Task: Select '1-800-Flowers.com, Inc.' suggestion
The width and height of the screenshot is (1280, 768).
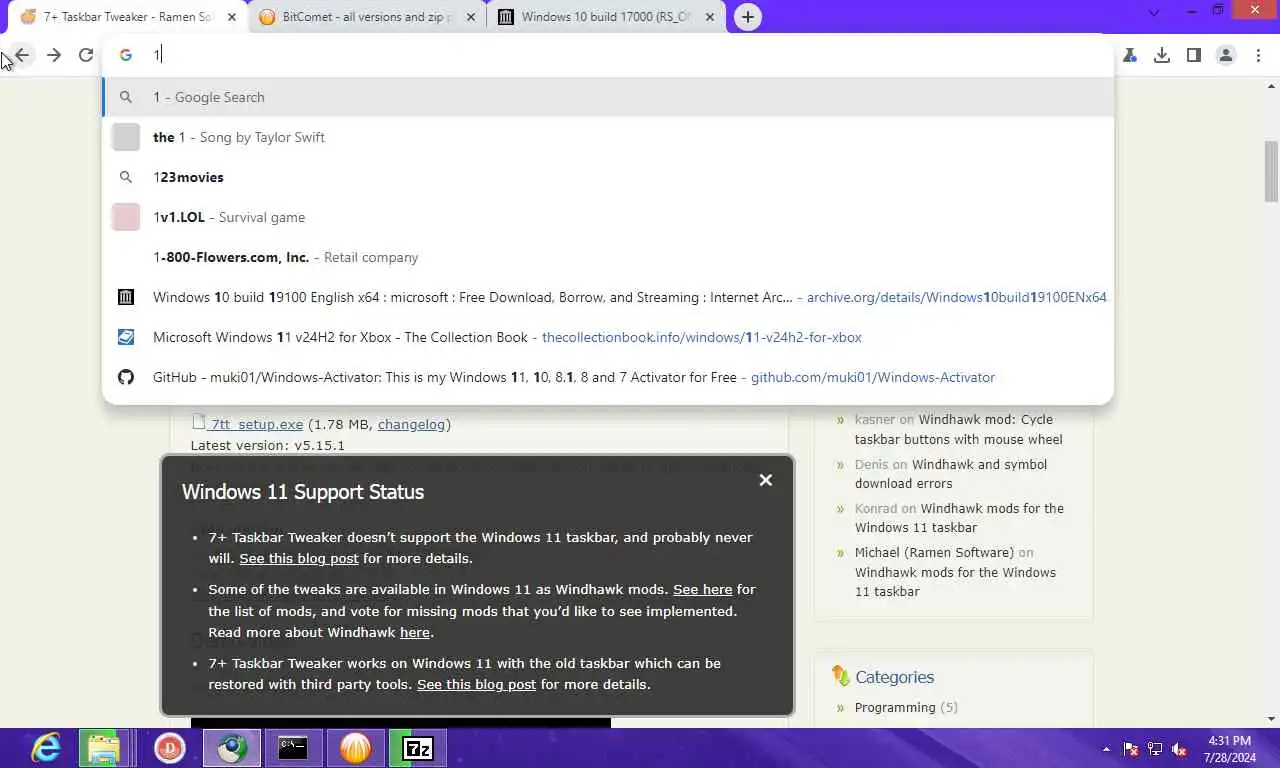Action: click(608, 257)
